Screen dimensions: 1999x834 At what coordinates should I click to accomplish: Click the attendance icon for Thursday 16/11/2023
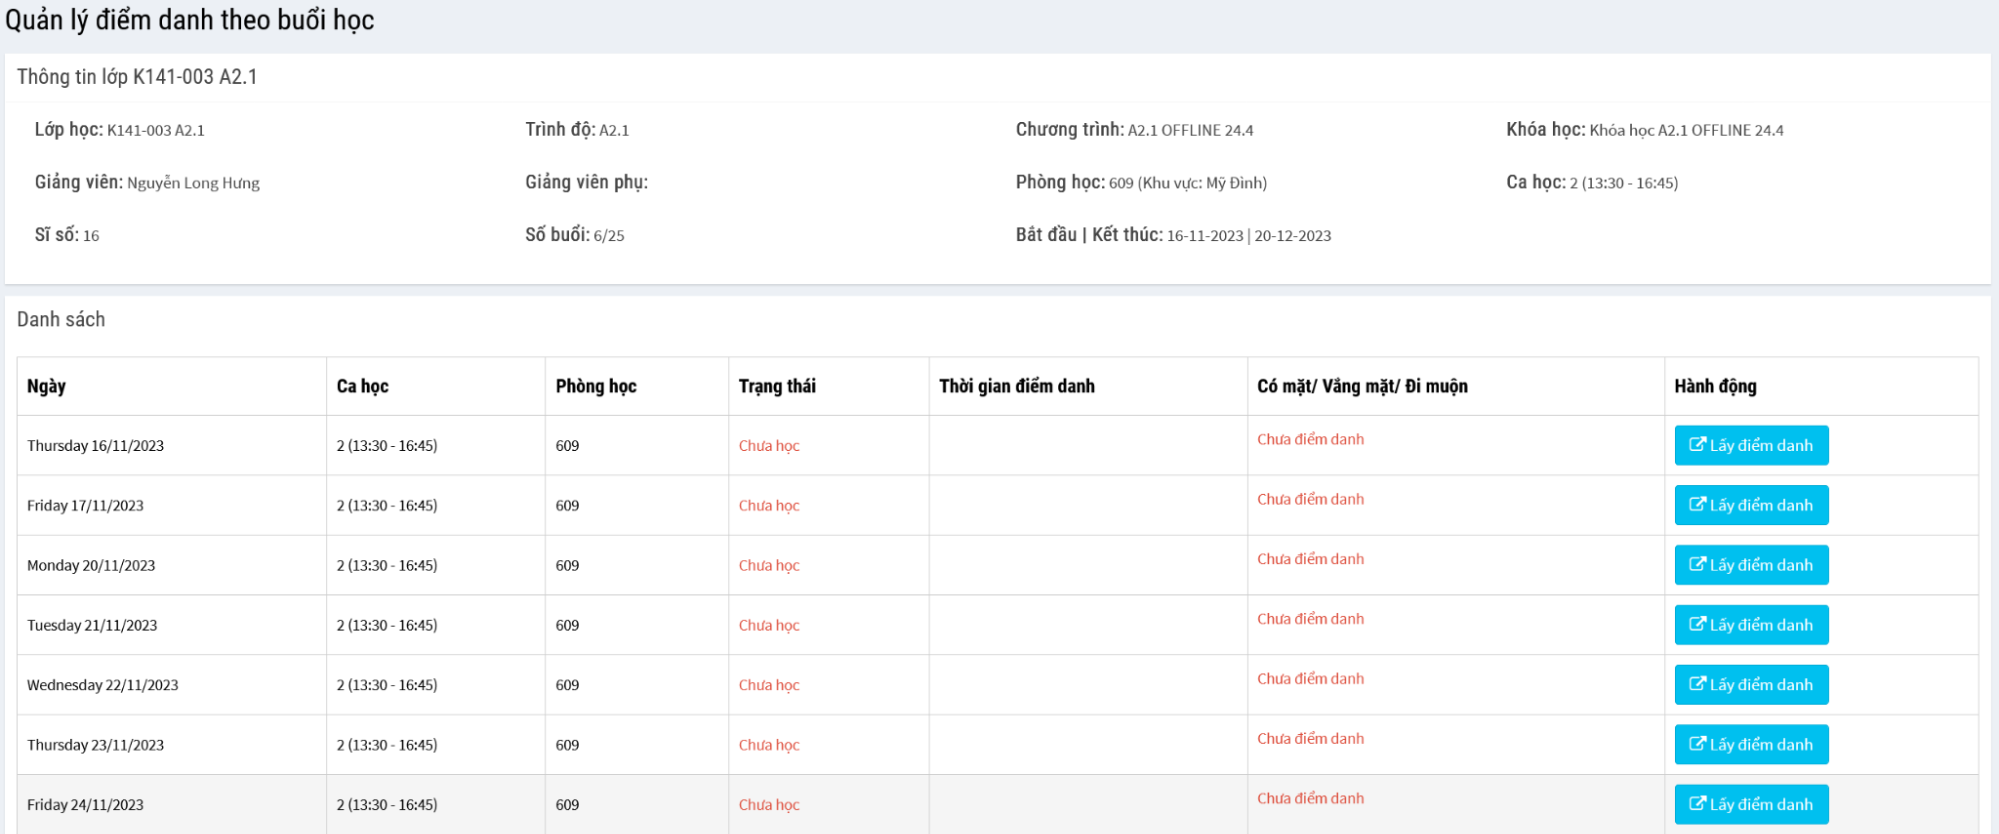click(x=1697, y=445)
